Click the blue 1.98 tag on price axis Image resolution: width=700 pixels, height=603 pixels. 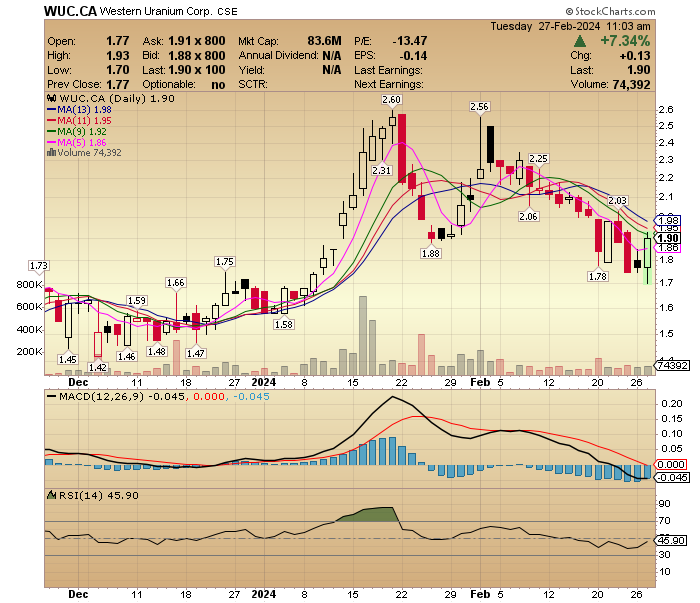pyautogui.click(x=667, y=220)
